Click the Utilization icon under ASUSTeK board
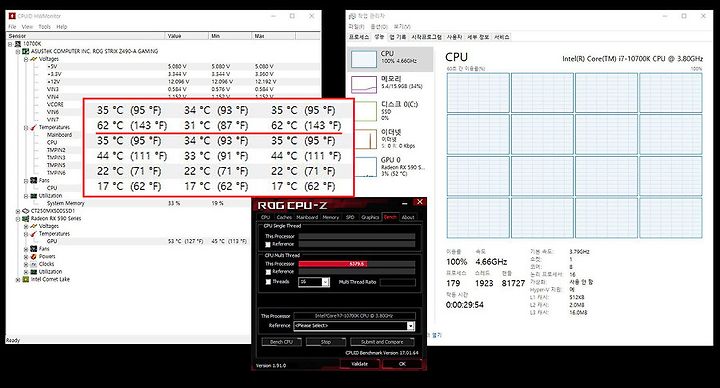This screenshot has width=720, height=388. 34,196
